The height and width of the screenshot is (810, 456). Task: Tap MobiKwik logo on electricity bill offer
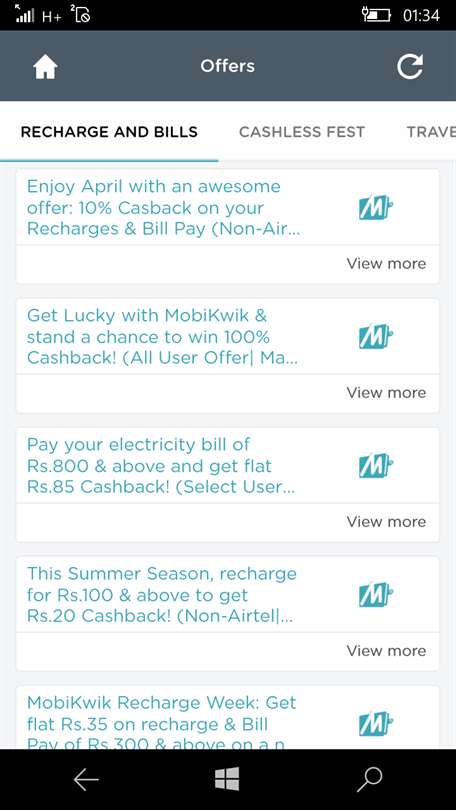[x=376, y=465]
